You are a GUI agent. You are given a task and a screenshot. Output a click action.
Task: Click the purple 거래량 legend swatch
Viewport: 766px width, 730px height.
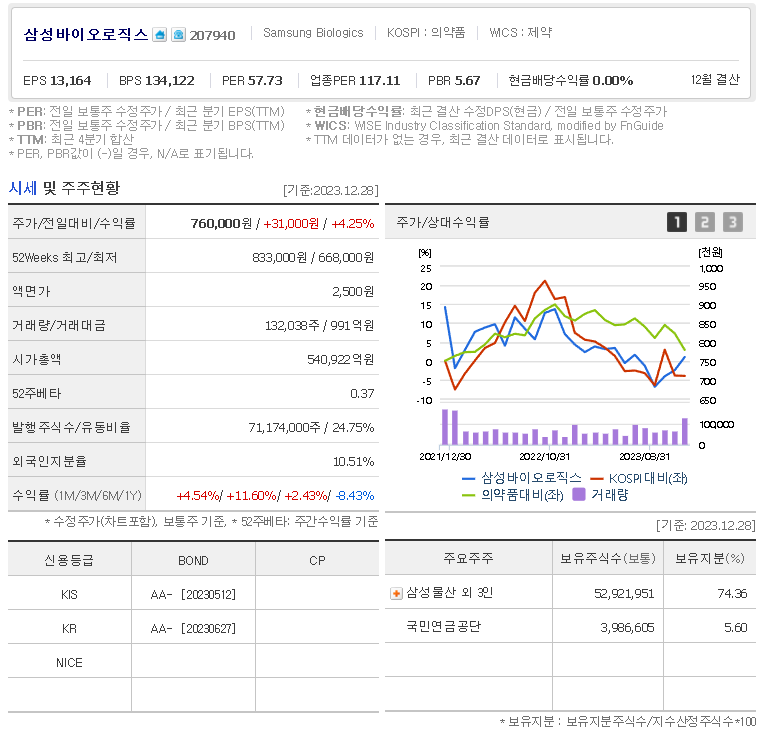pos(578,494)
